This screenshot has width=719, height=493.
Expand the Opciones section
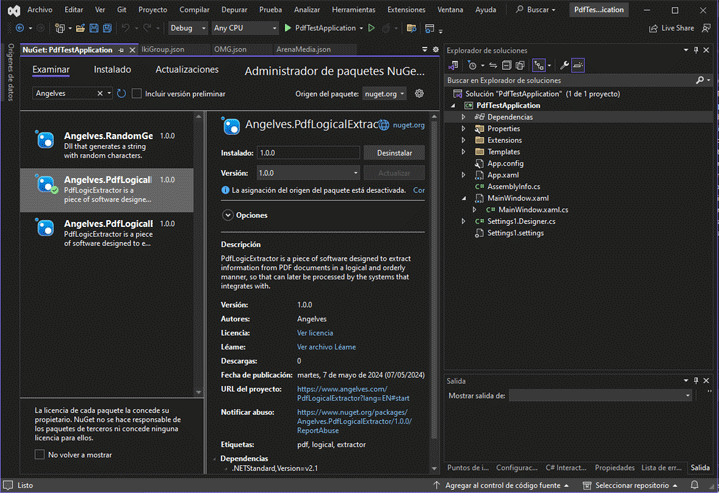pyautogui.click(x=227, y=215)
